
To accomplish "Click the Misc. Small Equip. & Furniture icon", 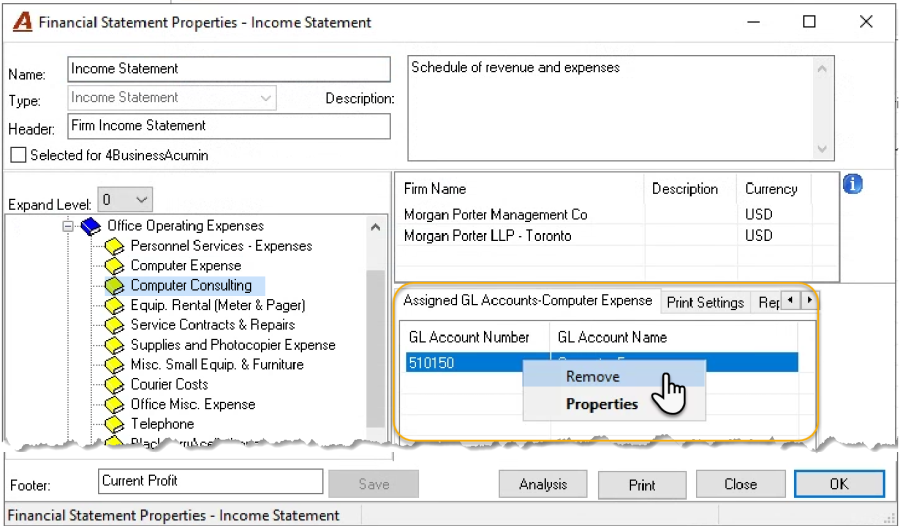I will click(x=115, y=365).
